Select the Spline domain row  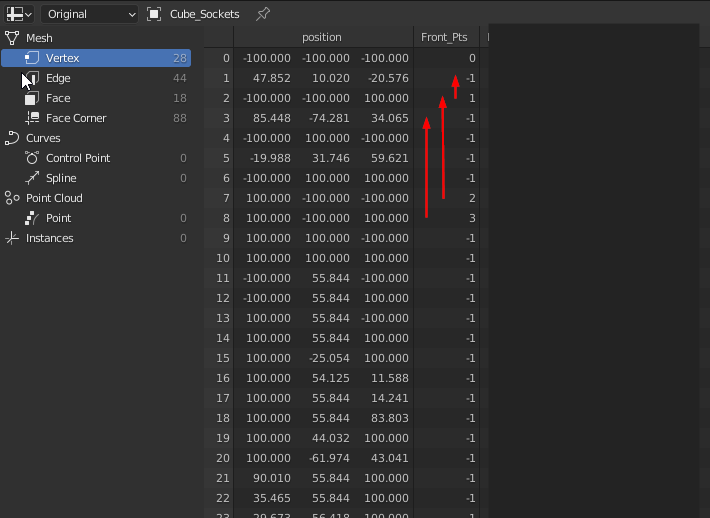96,178
